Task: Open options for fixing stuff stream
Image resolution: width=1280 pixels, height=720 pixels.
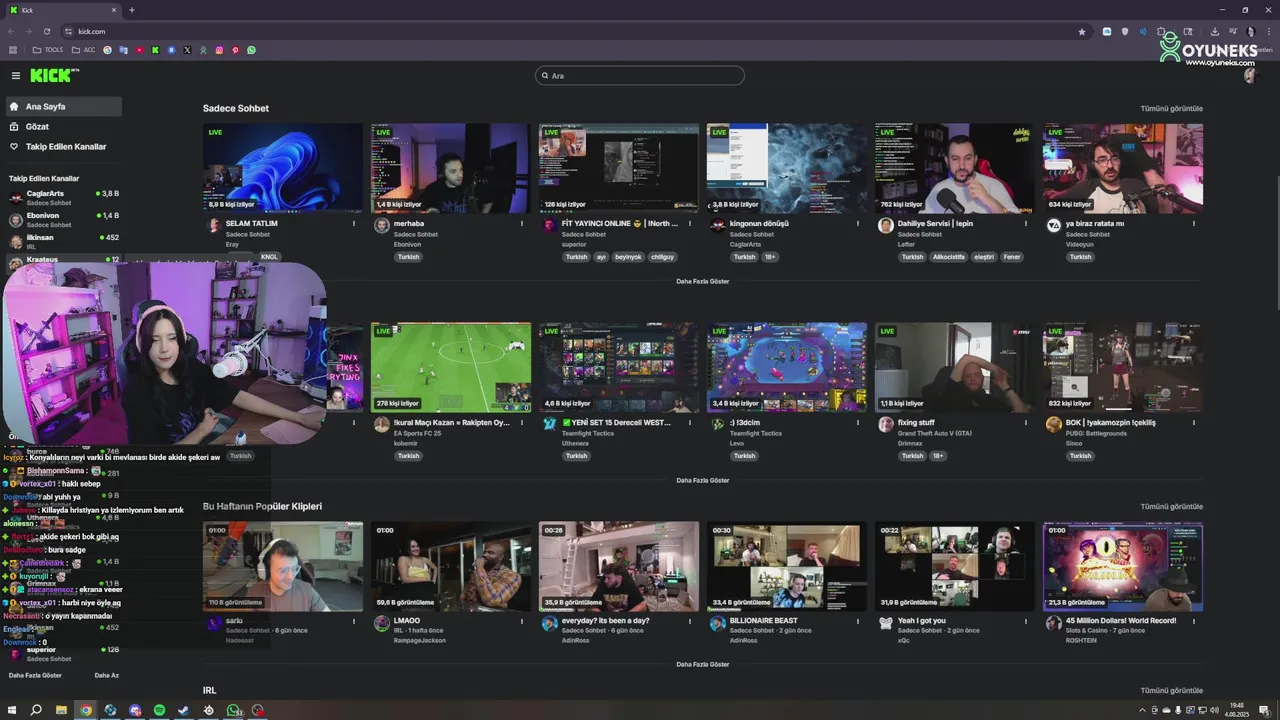Action: 1026,423
